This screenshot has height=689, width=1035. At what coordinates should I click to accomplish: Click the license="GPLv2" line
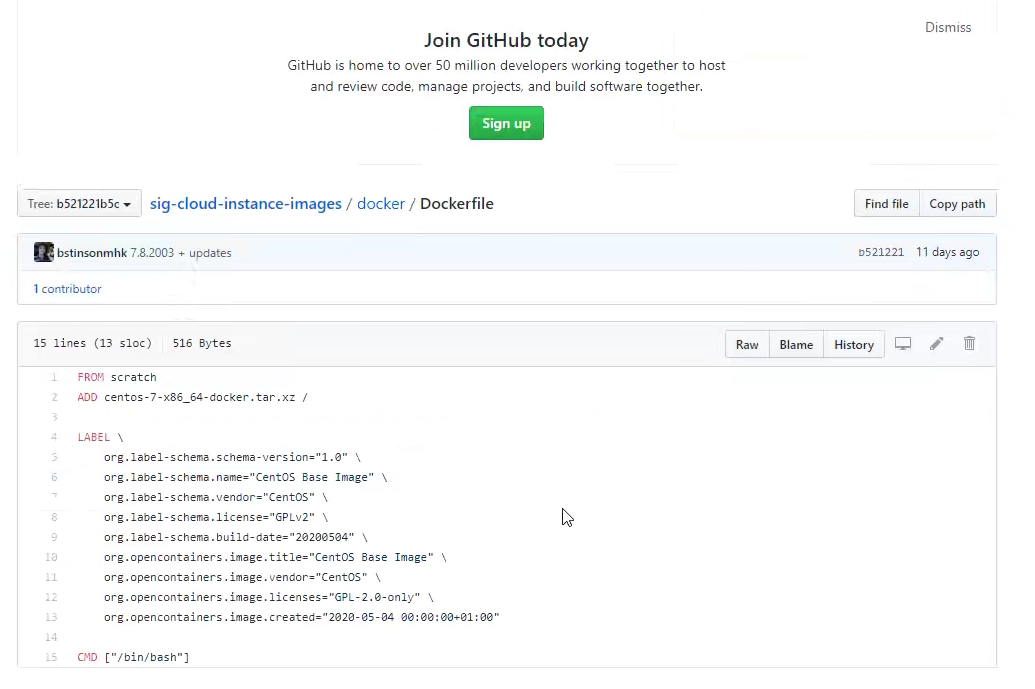[x=216, y=517]
